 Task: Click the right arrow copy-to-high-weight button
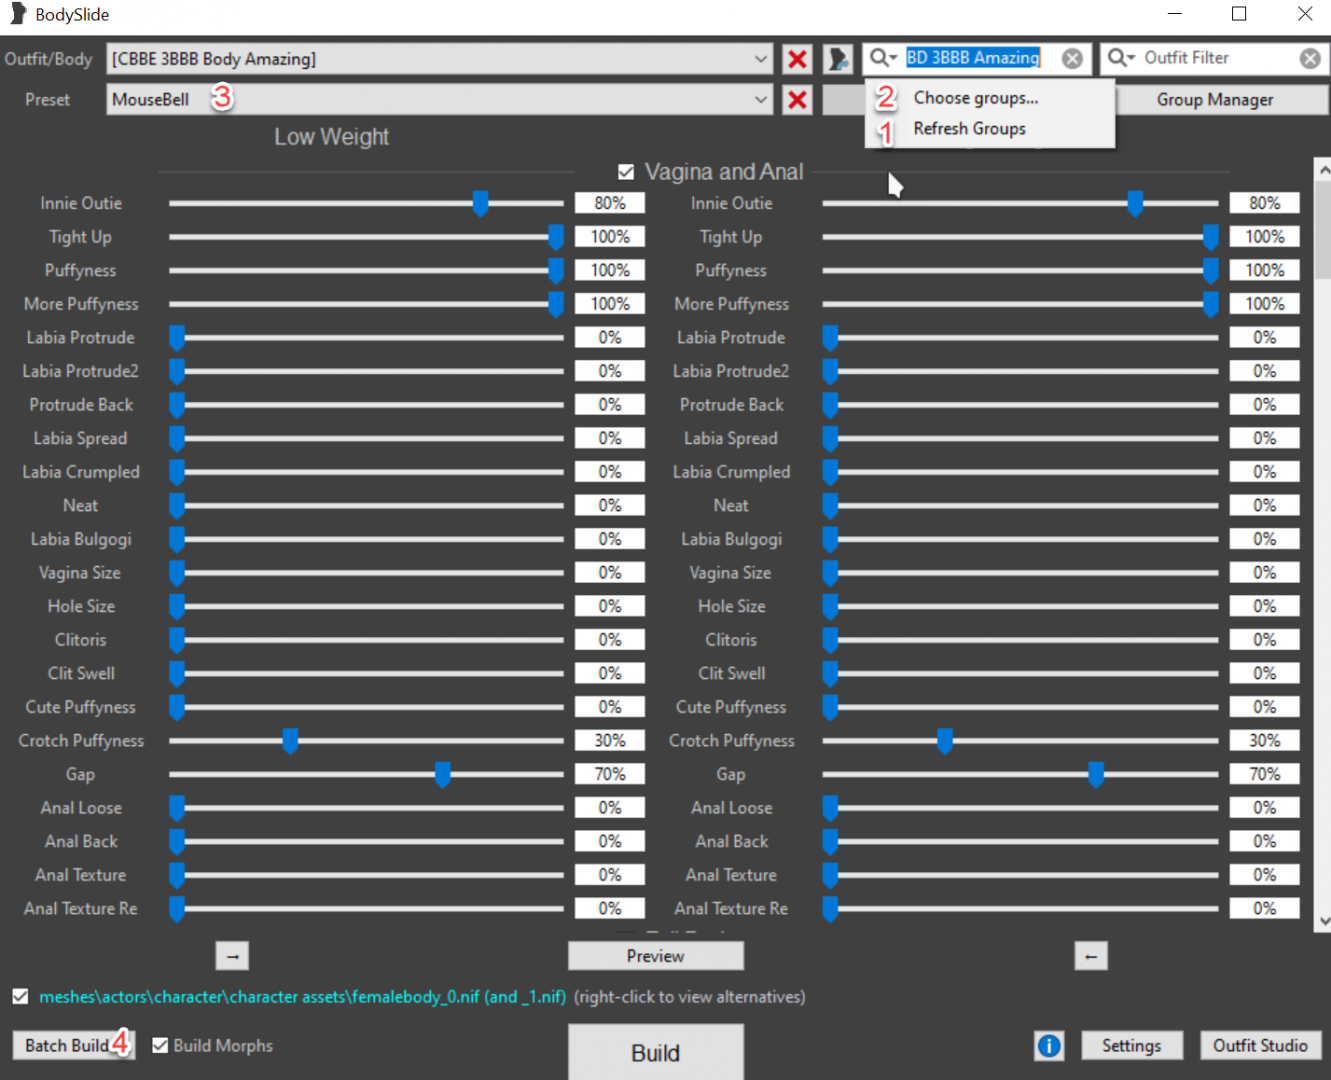232,956
